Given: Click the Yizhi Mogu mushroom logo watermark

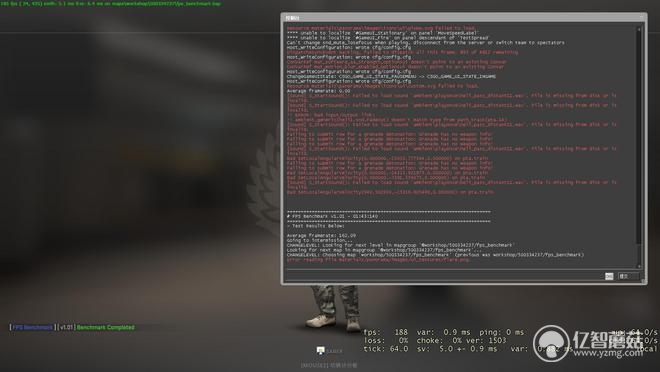Looking at the screenshot, I should coord(551,343).
